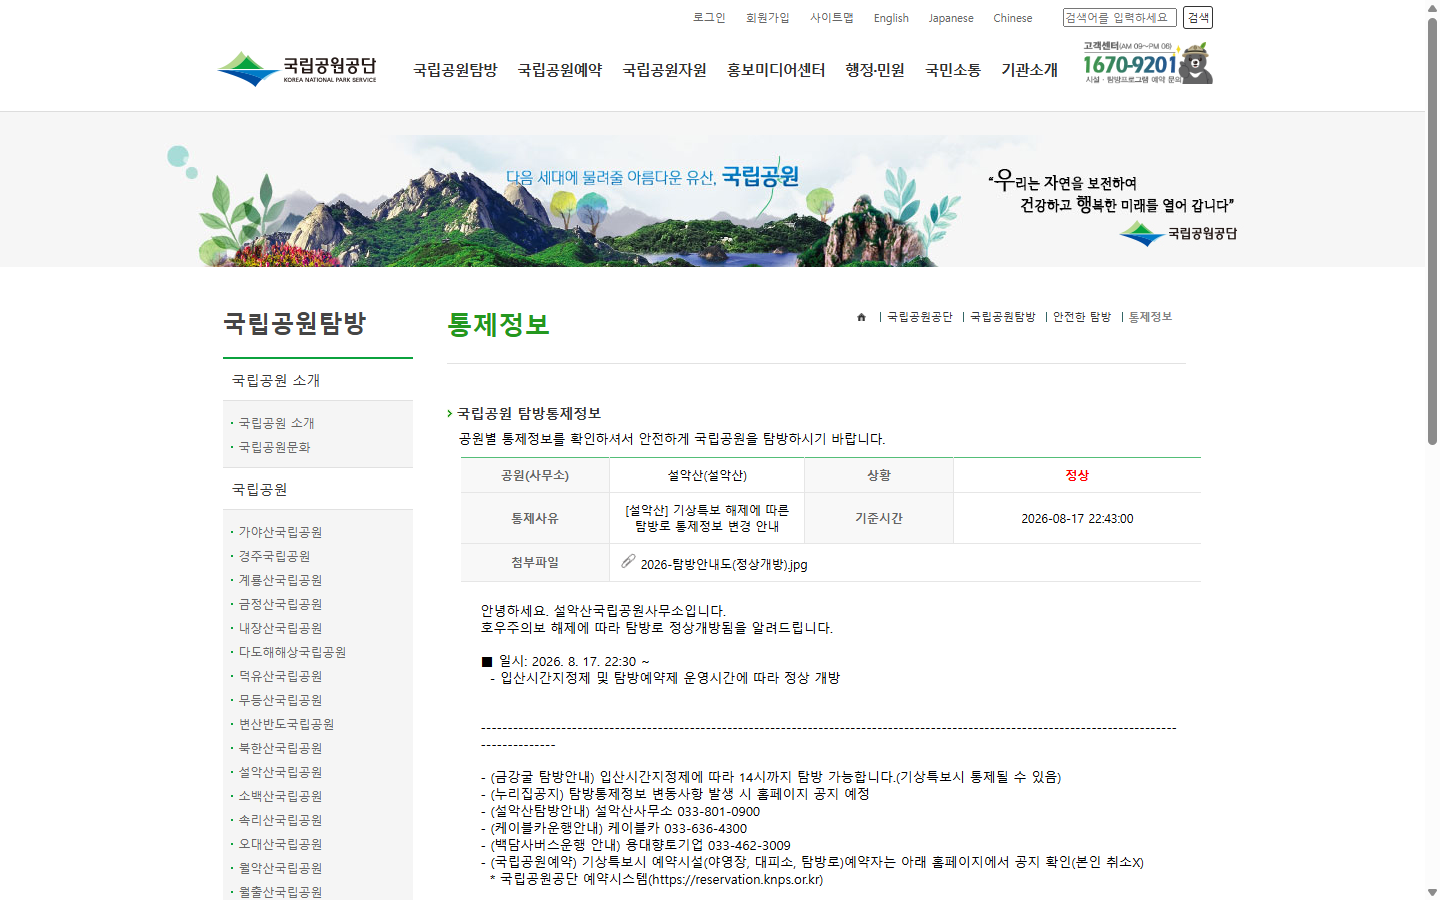Open 국립공원문화 in the sidebar
This screenshot has height=900, width=1440.
275,447
